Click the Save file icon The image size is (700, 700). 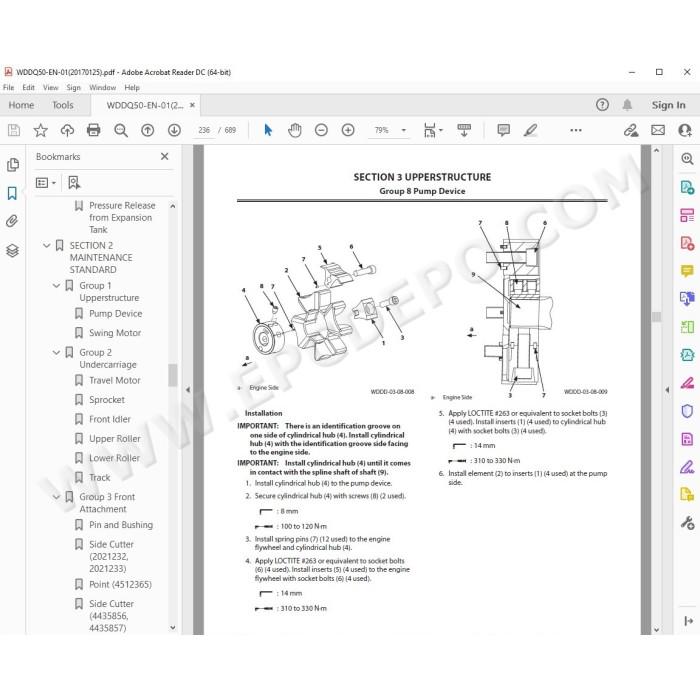point(14,130)
